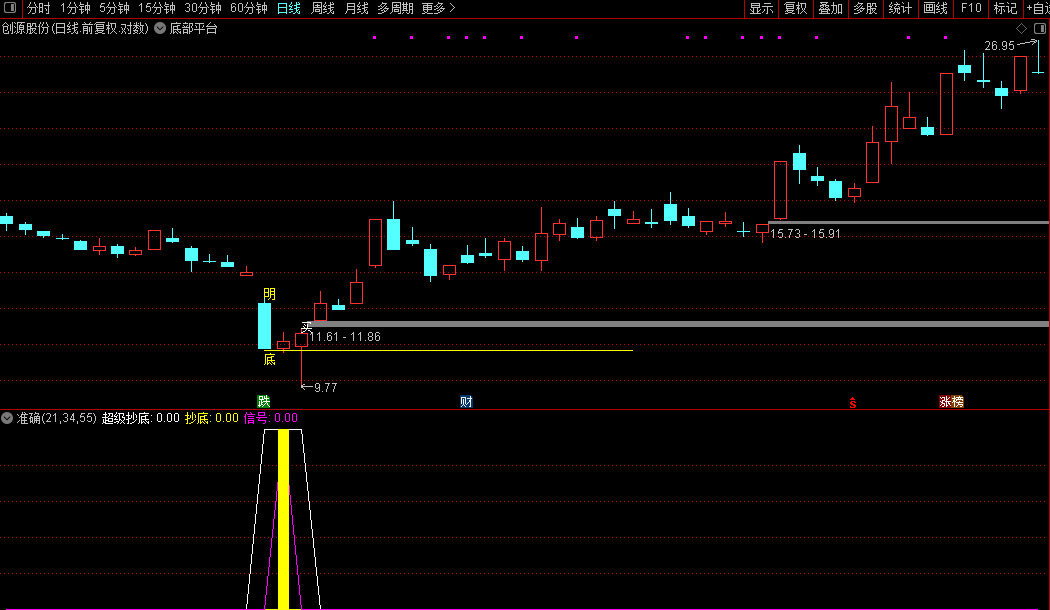Open the 显示 display menu
This screenshot has height=610, width=1050.
tap(761, 8)
